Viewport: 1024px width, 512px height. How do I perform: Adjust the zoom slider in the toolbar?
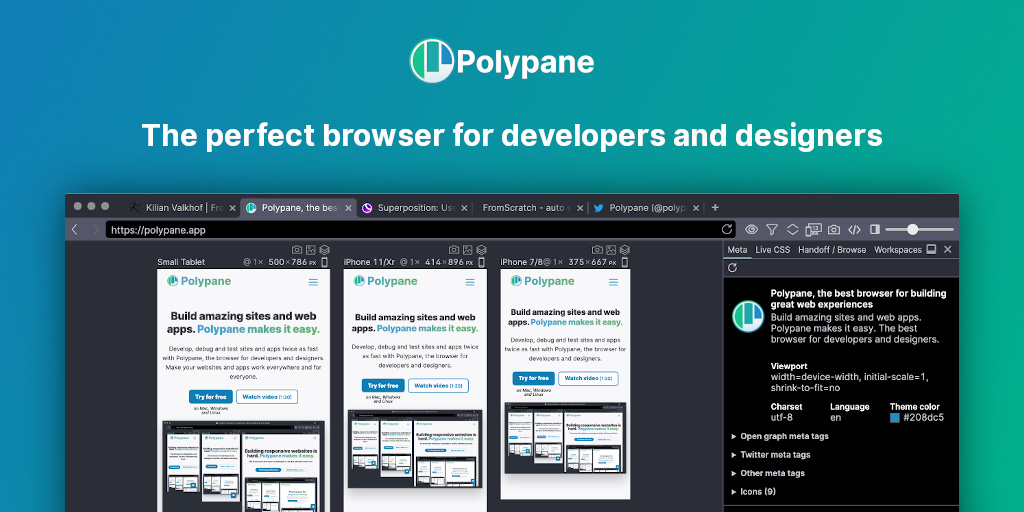click(920, 229)
